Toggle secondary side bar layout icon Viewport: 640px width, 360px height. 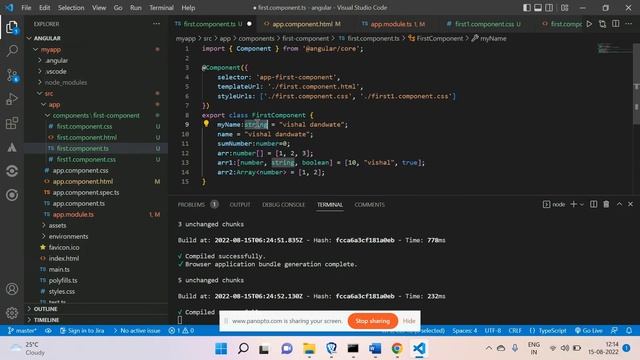pyautogui.click(x=549, y=8)
